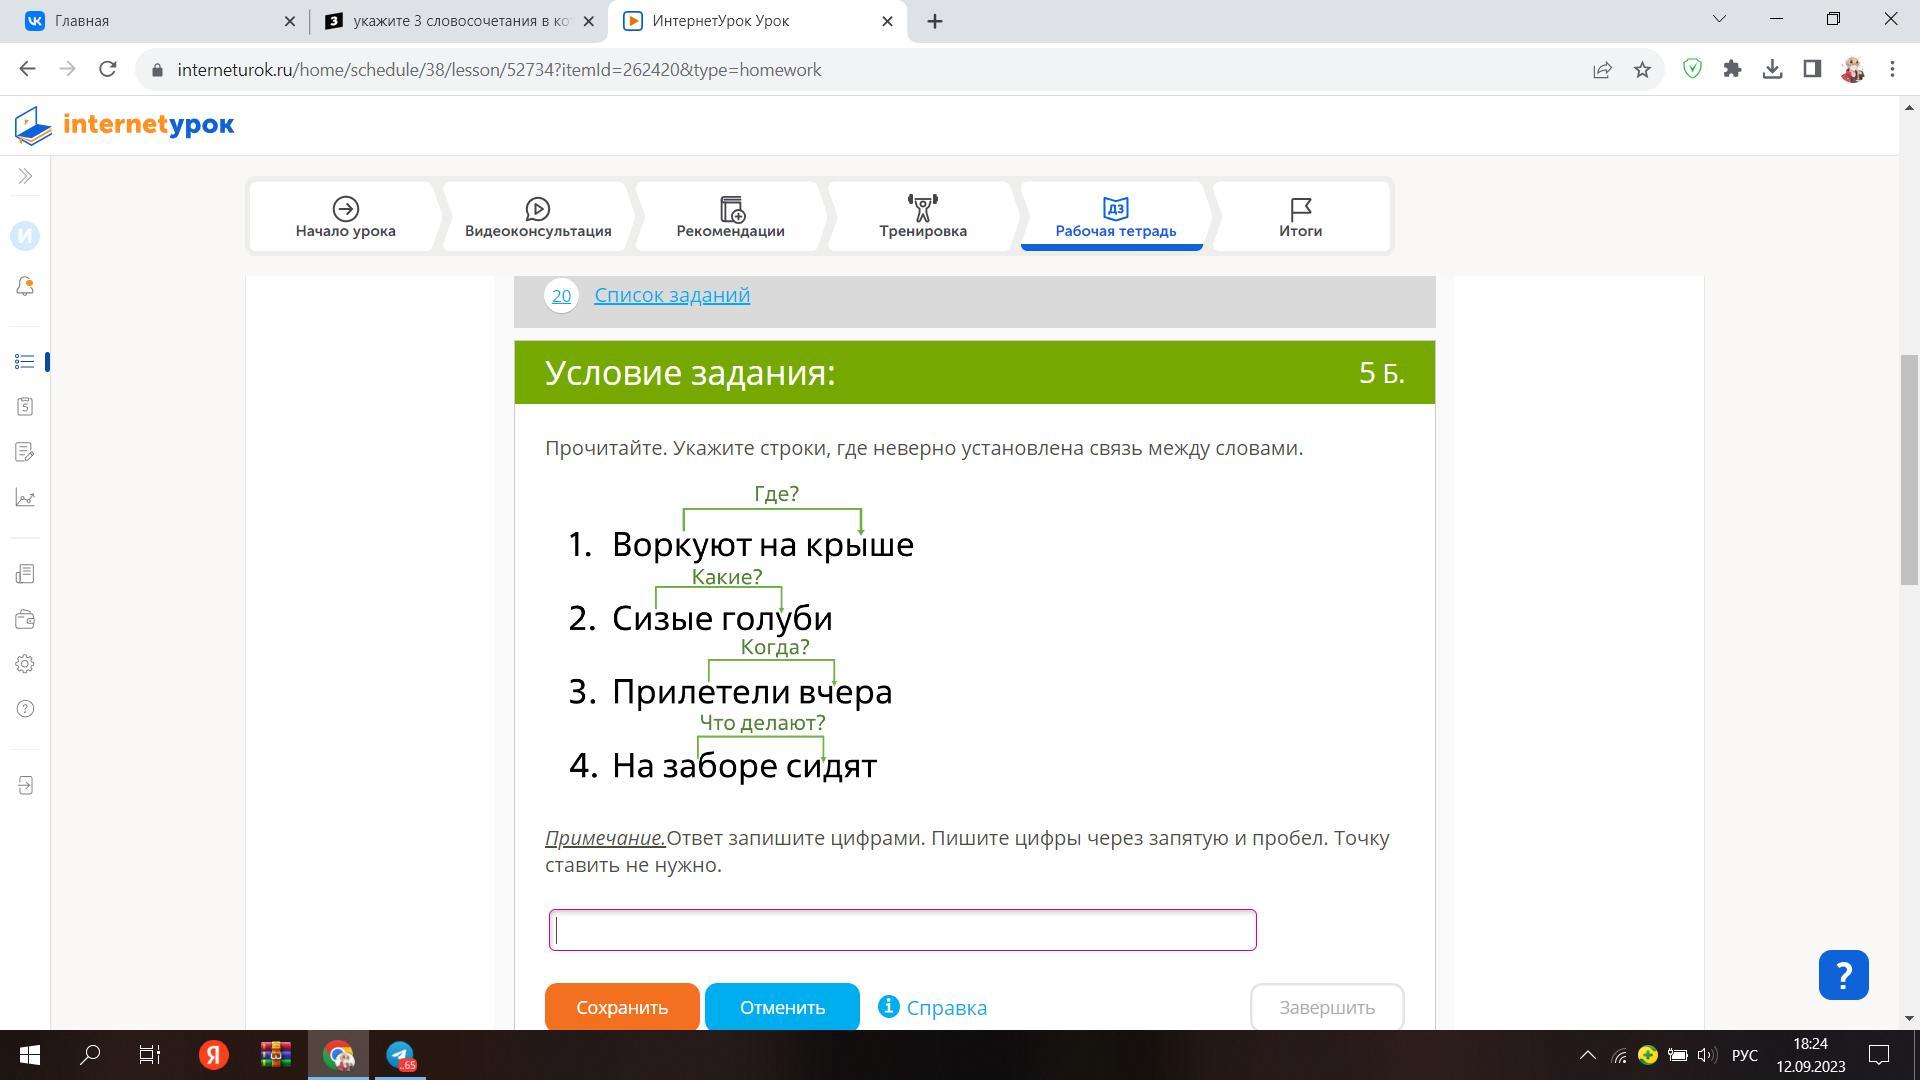Open the Тренировка lesson step
Image resolution: width=1920 pixels, height=1080 pixels.
click(922, 216)
